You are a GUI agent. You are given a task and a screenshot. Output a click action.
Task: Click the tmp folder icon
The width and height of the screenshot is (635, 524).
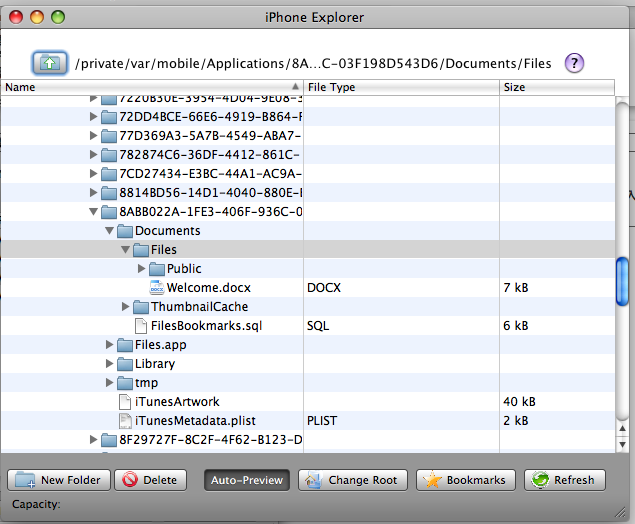point(125,383)
